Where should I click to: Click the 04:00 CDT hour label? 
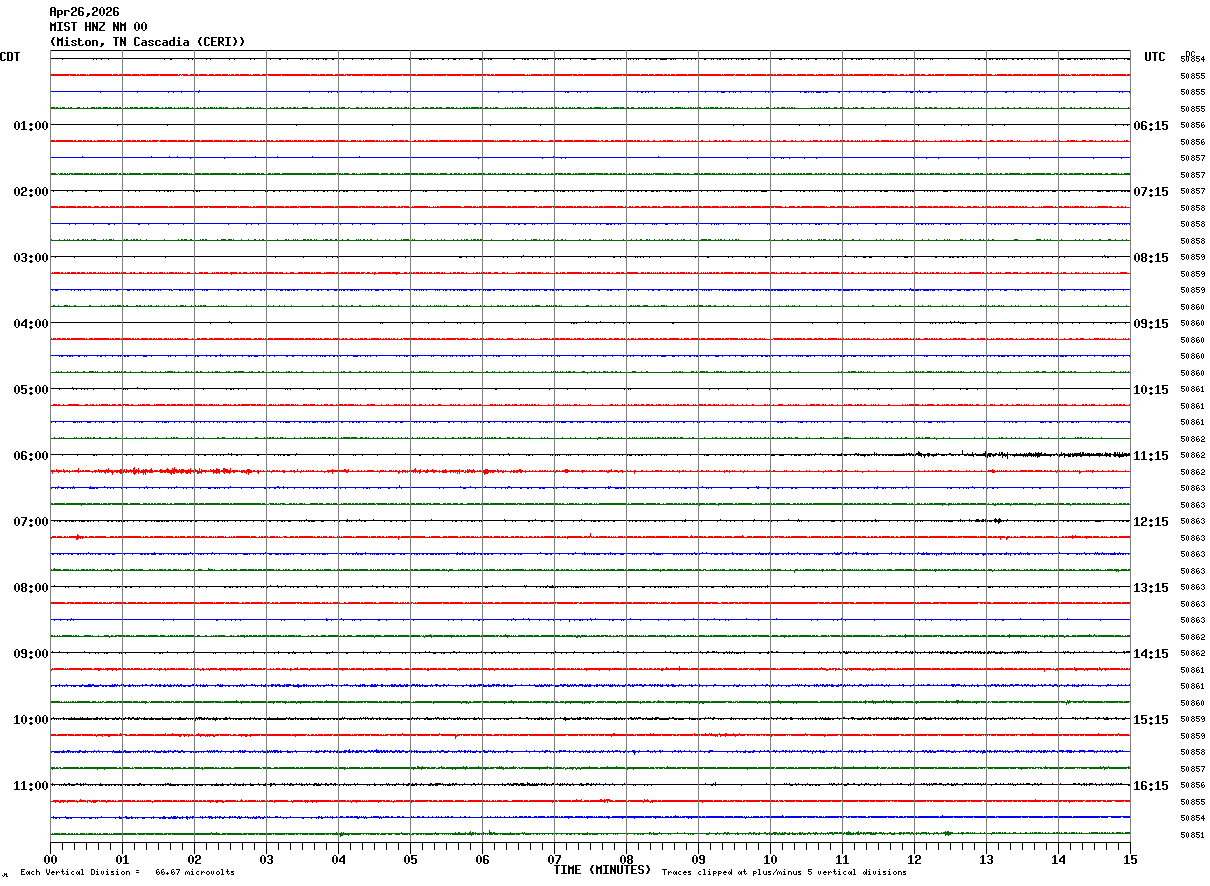(31, 324)
